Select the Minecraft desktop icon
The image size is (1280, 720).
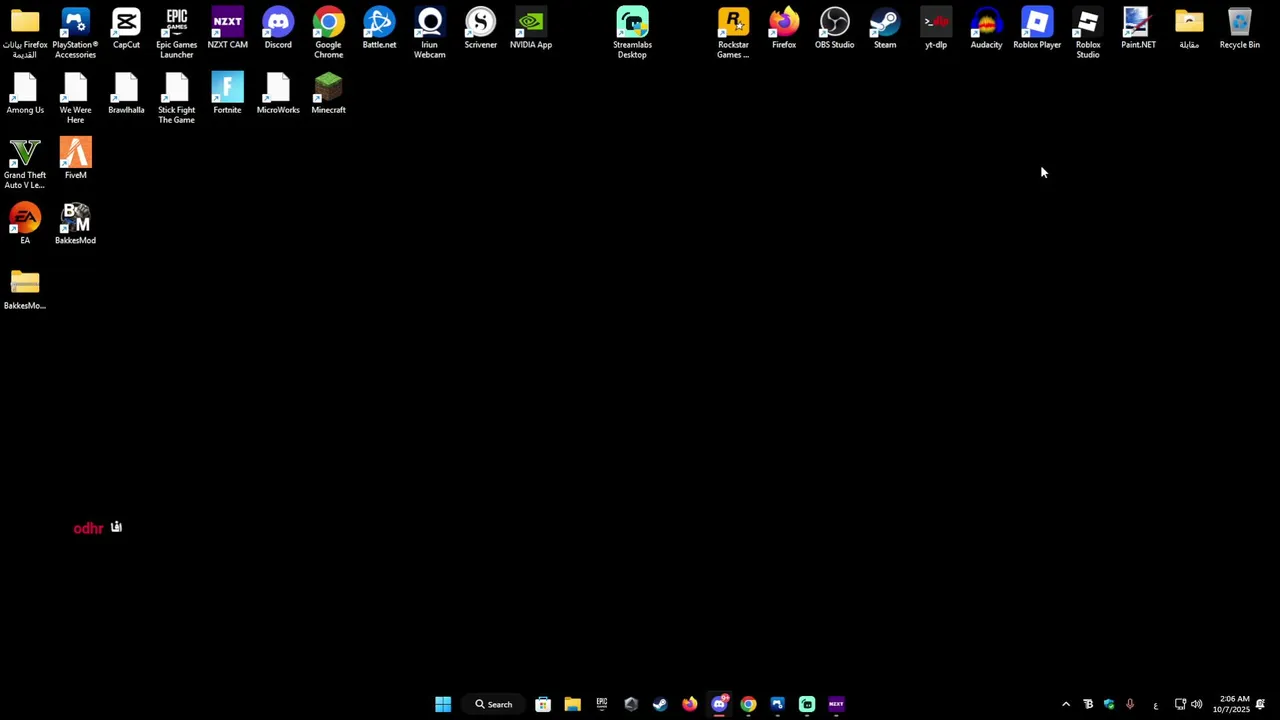pyautogui.click(x=328, y=94)
